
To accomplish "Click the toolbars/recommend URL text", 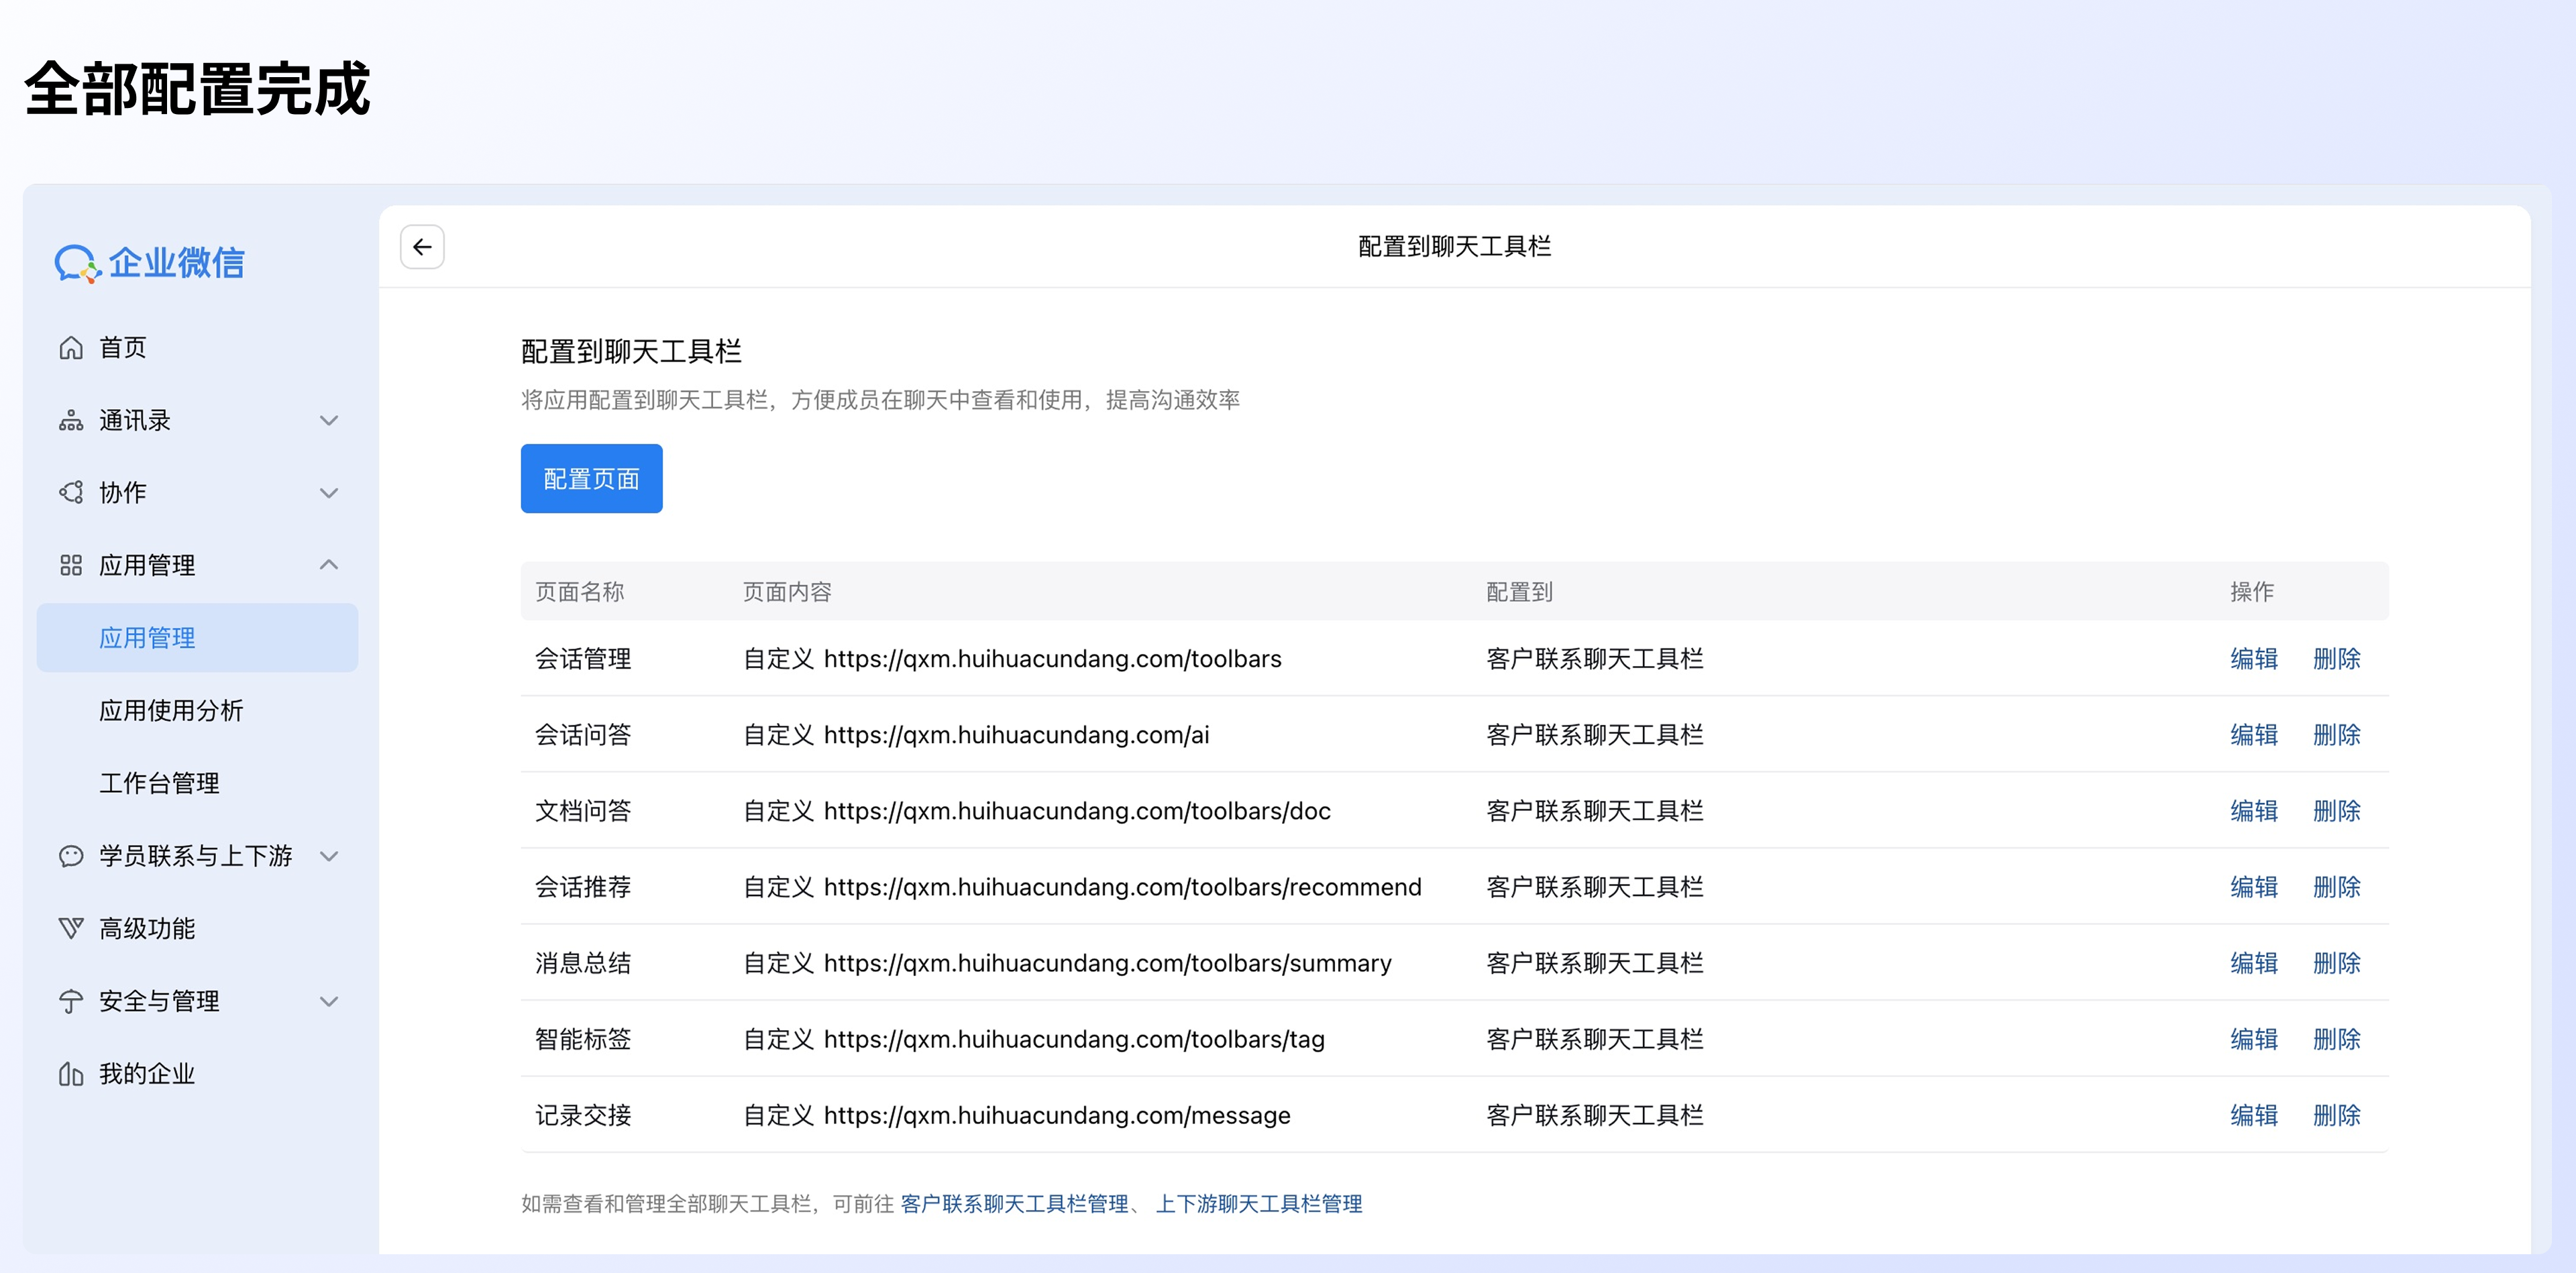I will 1122,887.
